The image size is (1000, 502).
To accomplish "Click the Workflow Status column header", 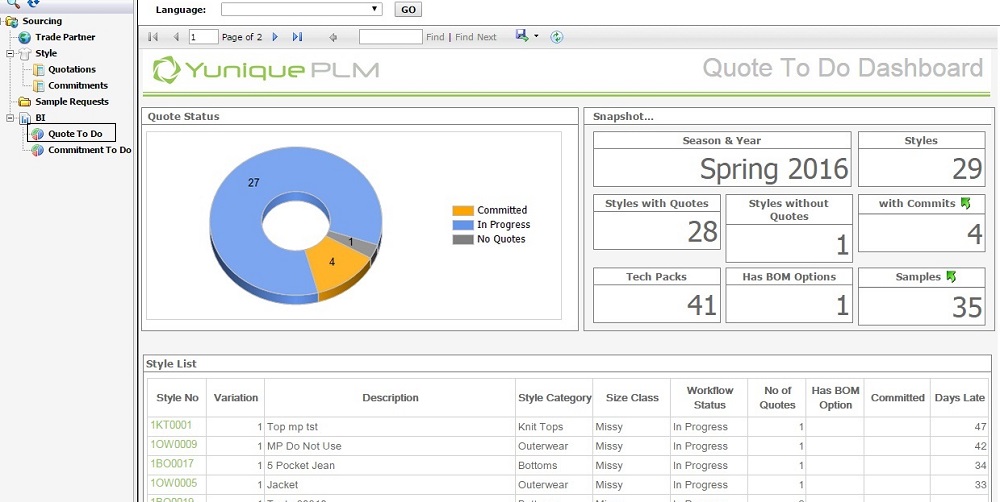I will click(709, 397).
